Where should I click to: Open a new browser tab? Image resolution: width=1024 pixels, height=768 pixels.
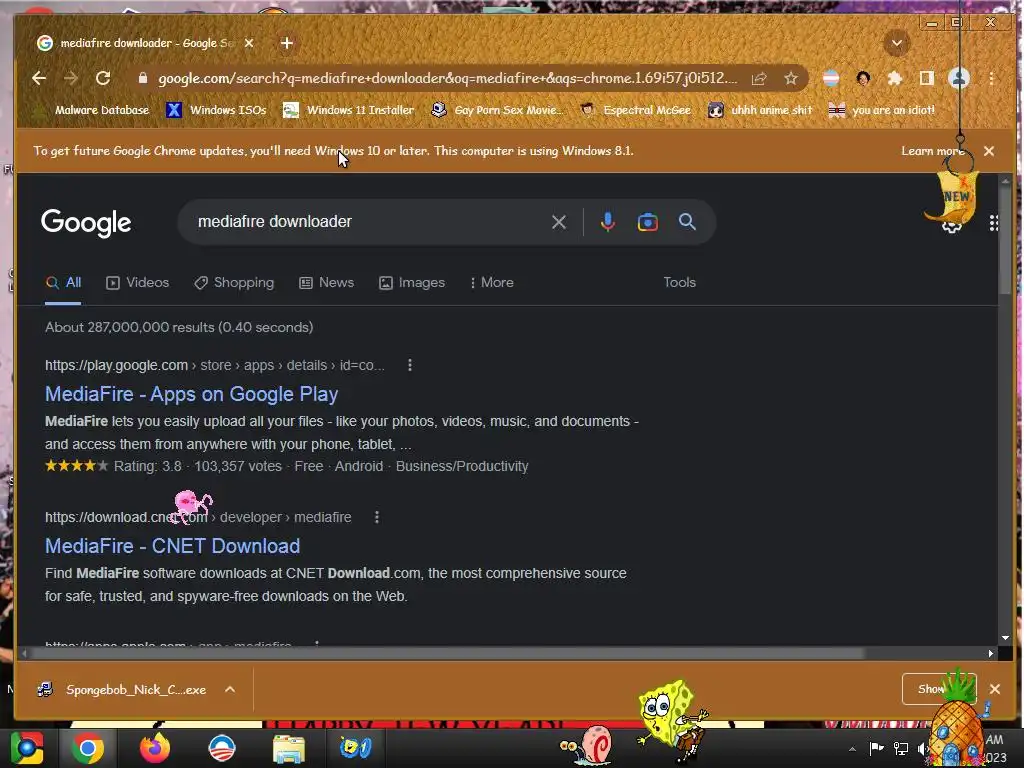pos(287,43)
